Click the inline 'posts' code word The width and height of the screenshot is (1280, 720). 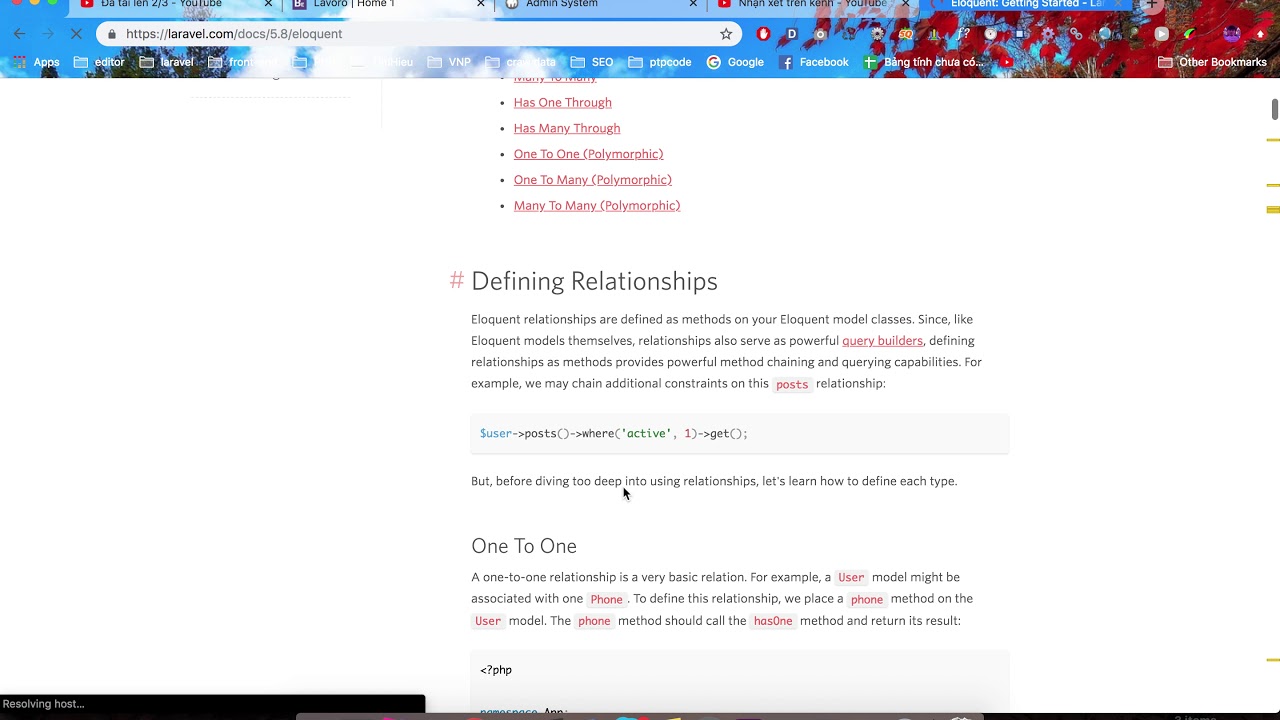pyautogui.click(x=792, y=384)
